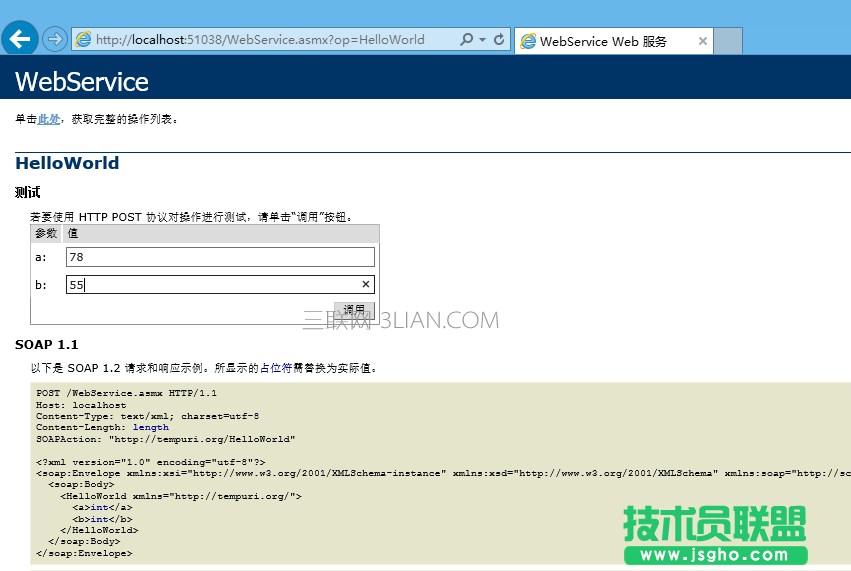Click the 'b:' parameter label
The image size is (851, 571).
(x=41, y=285)
